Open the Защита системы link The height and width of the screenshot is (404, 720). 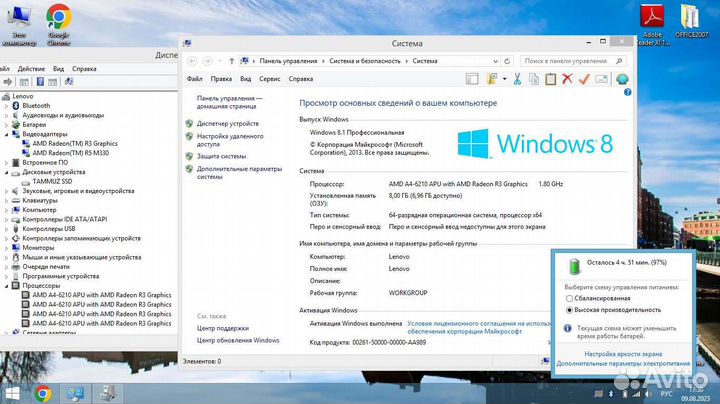pyautogui.click(x=221, y=156)
